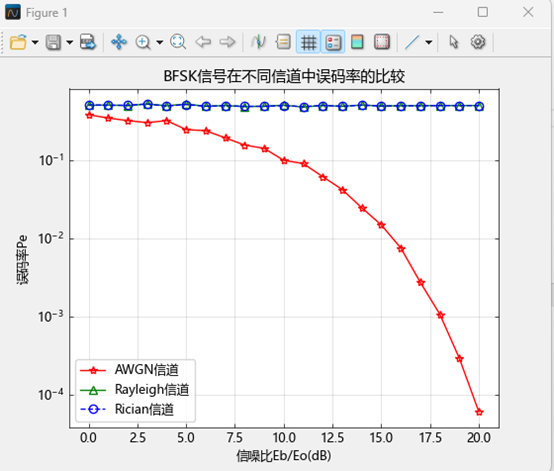Click the x-axis label 信噪比Eb/Eo(dB)

284,456
